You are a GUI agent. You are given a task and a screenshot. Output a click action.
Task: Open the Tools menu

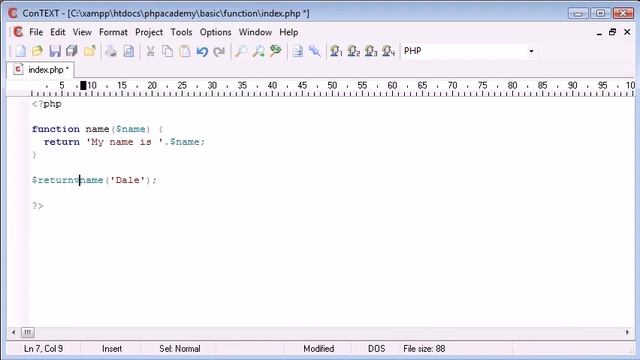click(181, 32)
